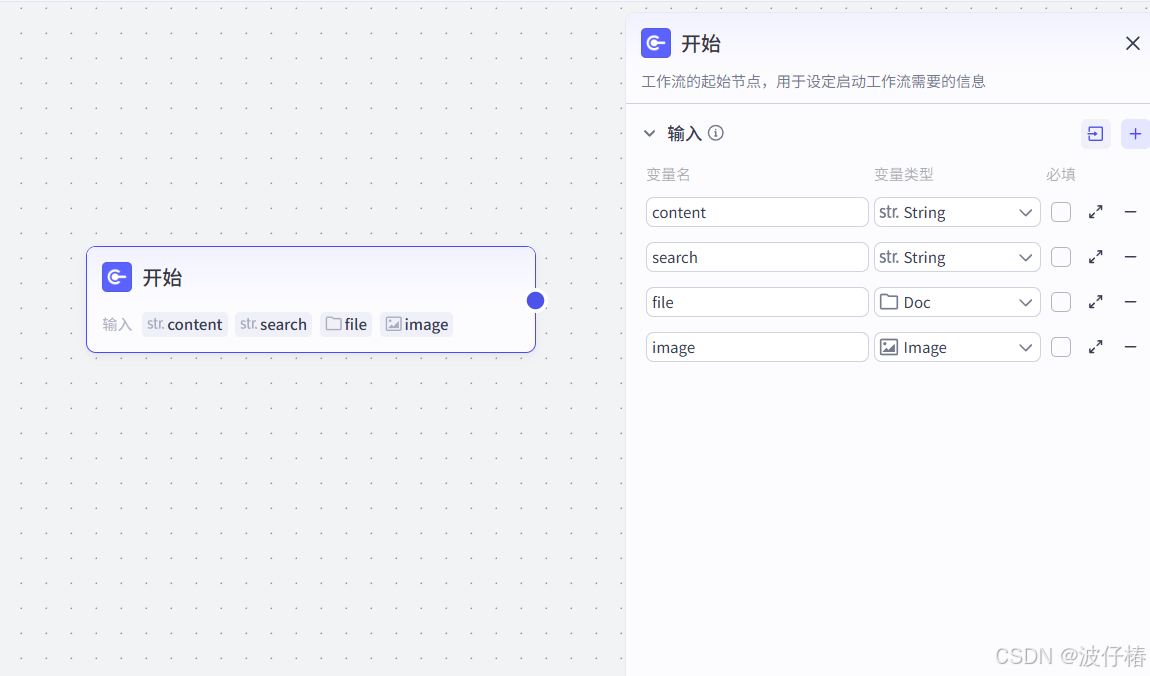Viewport: 1150px width, 676px height.
Task: Click the 开始 icon in the panel header
Action: point(655,43)
